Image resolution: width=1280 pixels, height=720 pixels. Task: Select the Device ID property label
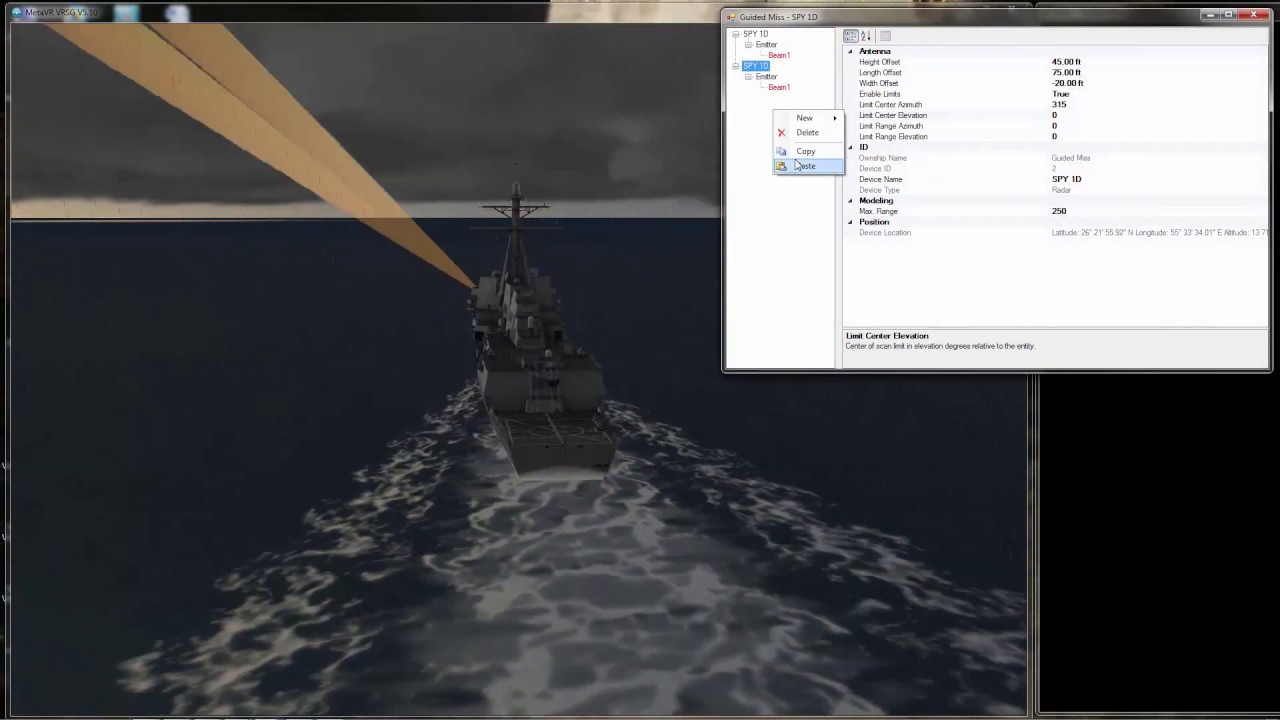[875, 169]
